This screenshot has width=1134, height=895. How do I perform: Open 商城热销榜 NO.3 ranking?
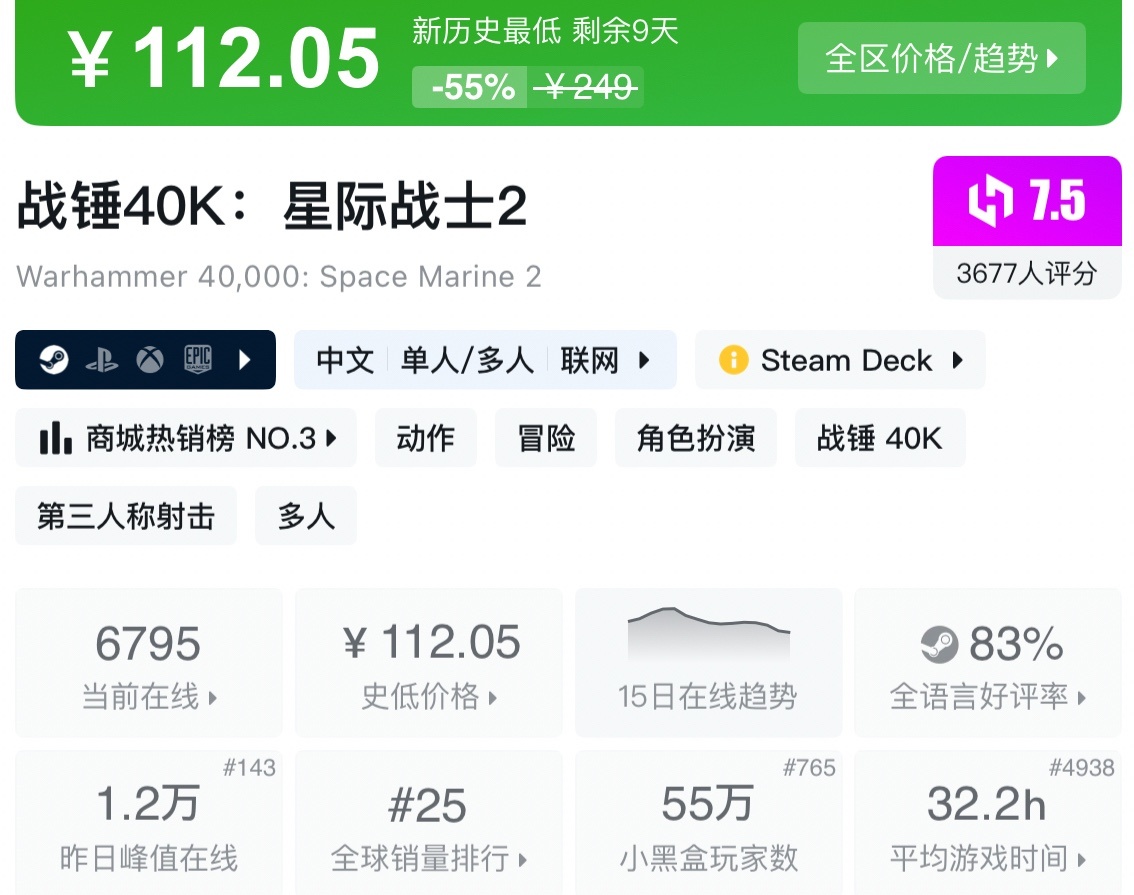click(186, 437)
